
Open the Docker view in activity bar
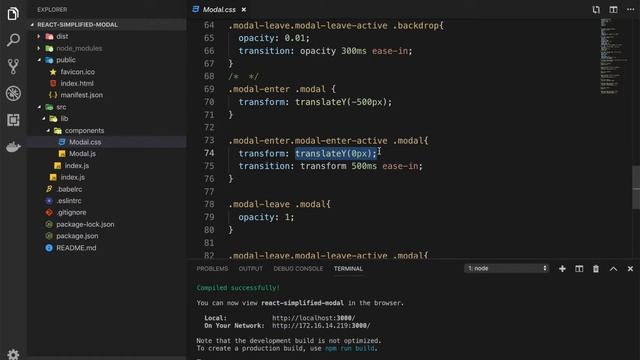click(x=13, y=147)
